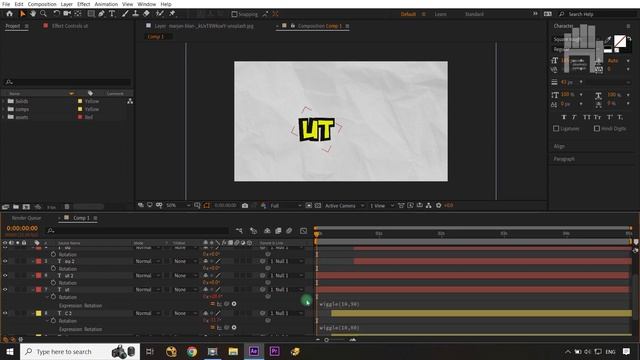The width and height of the screenshot is (640, 360).
Task: Toggle the Snapping checkbox
Action: click(234, 14)
